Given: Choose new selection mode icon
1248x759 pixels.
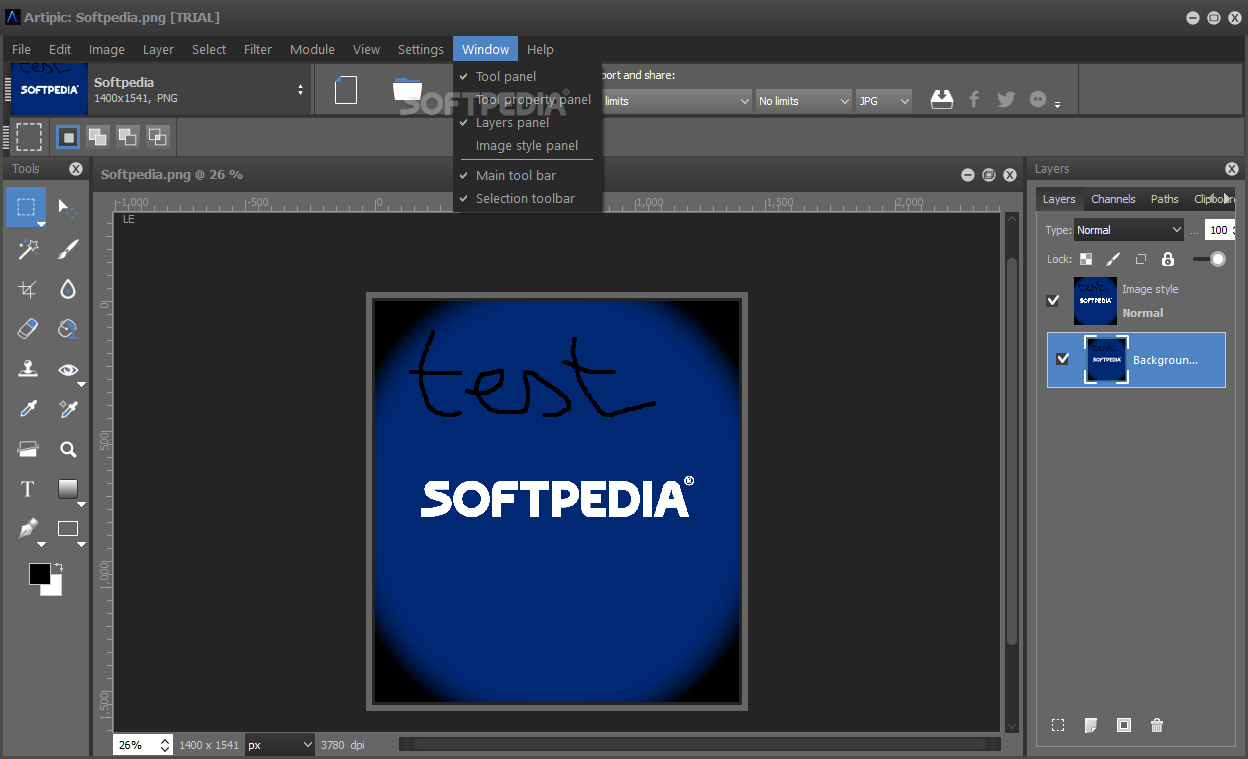Looking at the screenshot, I should 67,137.
